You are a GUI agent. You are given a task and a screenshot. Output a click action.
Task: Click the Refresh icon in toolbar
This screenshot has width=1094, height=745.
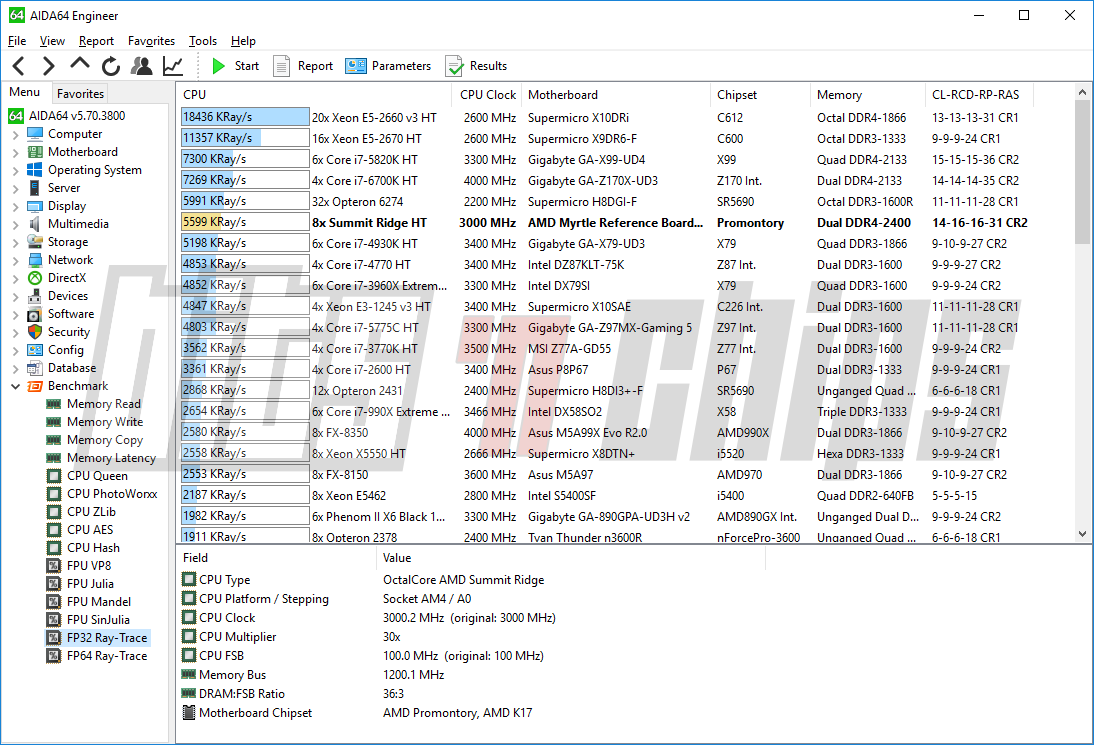111,66
